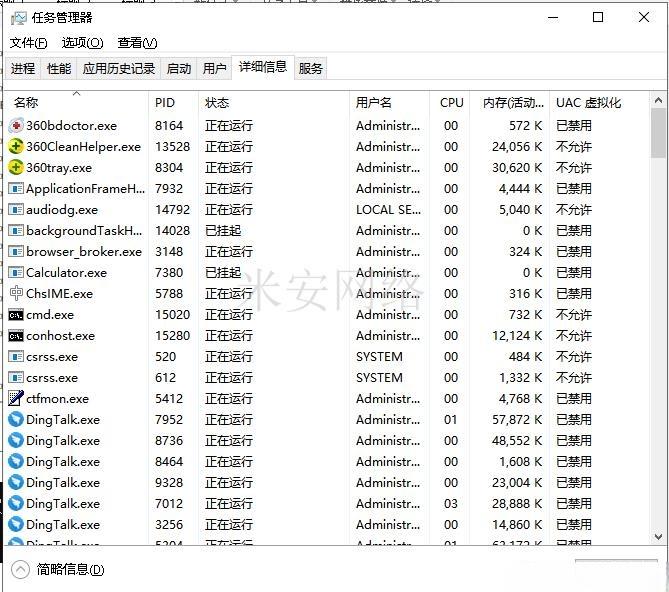Click the ApplicationFrameHost process icon
Screen dimensions: 669x592
pos(16,189)
